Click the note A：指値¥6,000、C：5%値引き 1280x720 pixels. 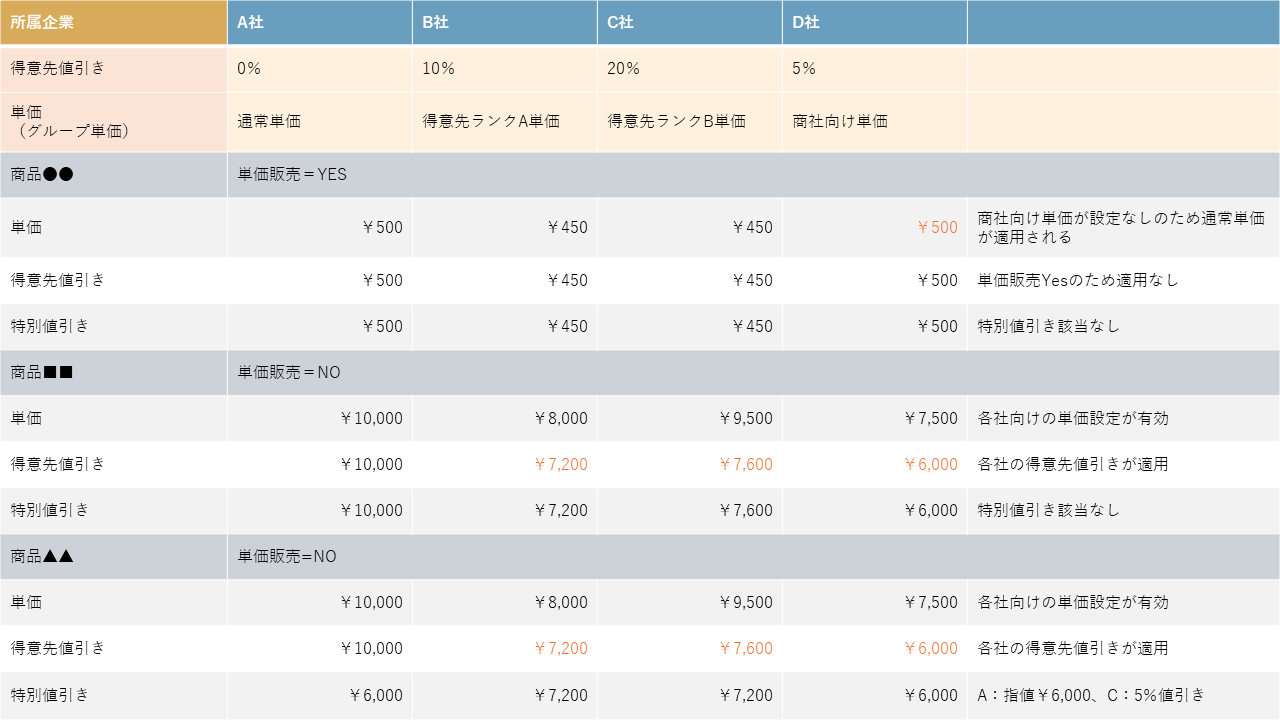[1091, 695]
